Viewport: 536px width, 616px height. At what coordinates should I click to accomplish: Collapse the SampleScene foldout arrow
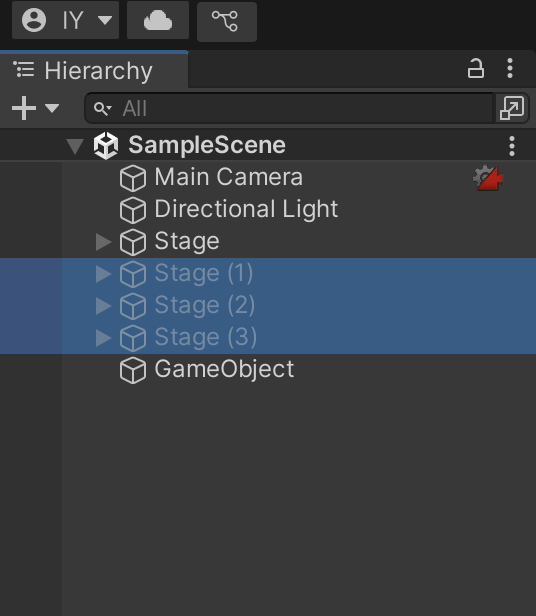pos(75,146)
